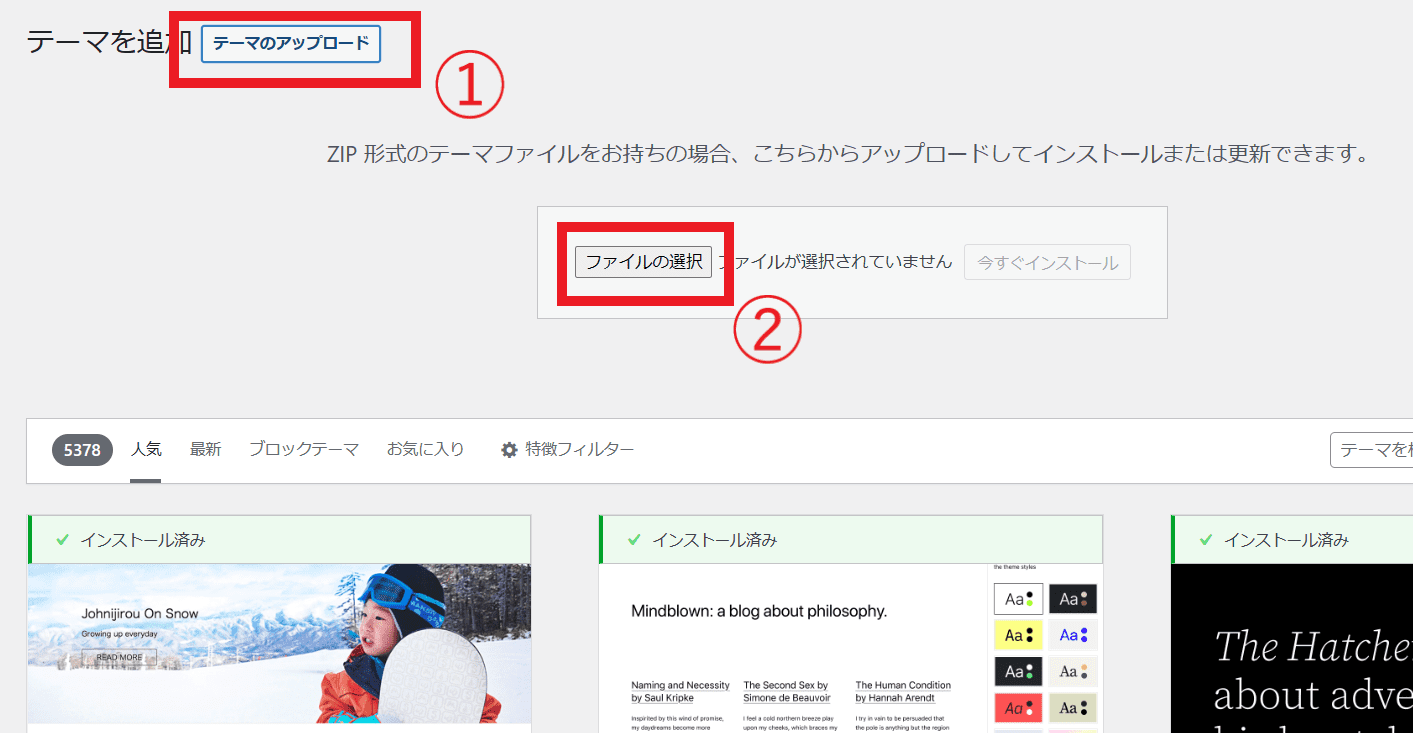Open the 特徴フィルター text link

(x=580, y=449)
